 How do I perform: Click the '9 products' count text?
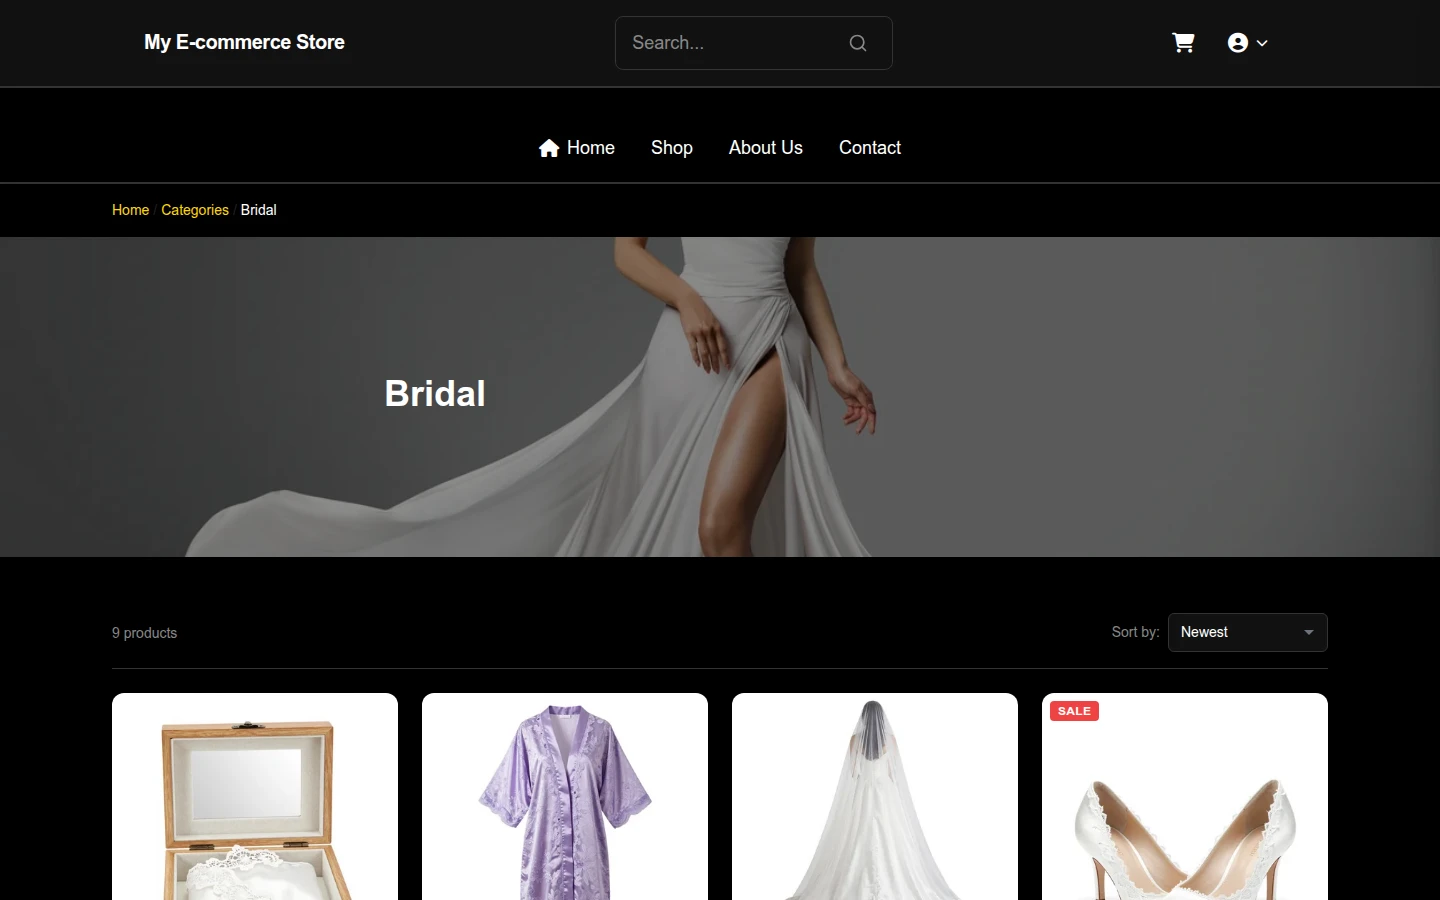tap(144, 633)
